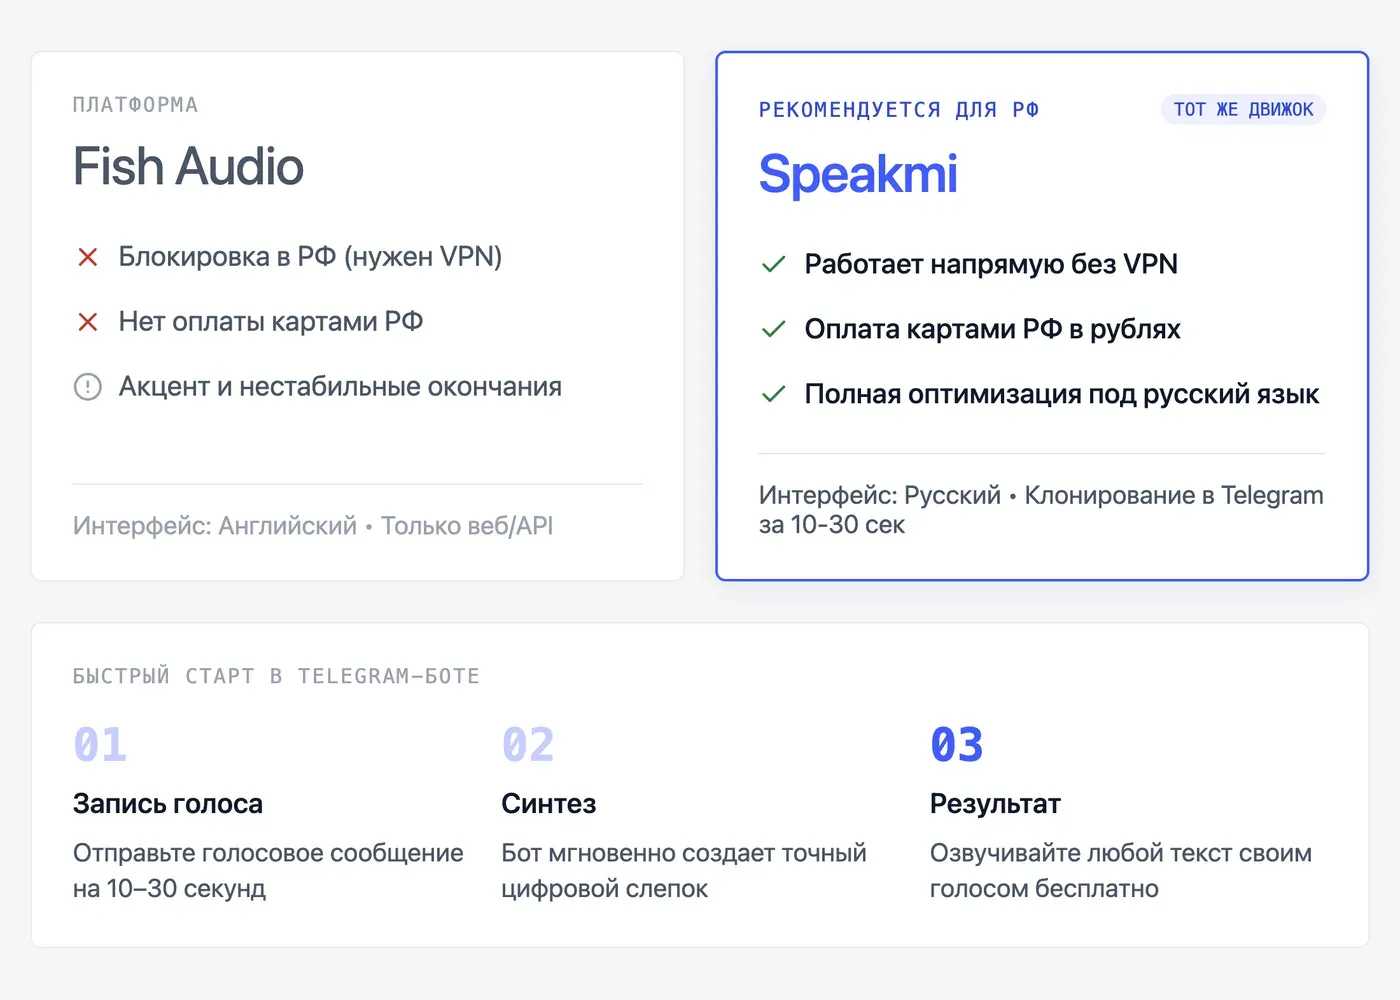Click the 'РЕКОМЕНДУЕТСЯ ДЛЯ РФ' label
This screenshot has width=1400, height=1000.
(x=899, y=110)
